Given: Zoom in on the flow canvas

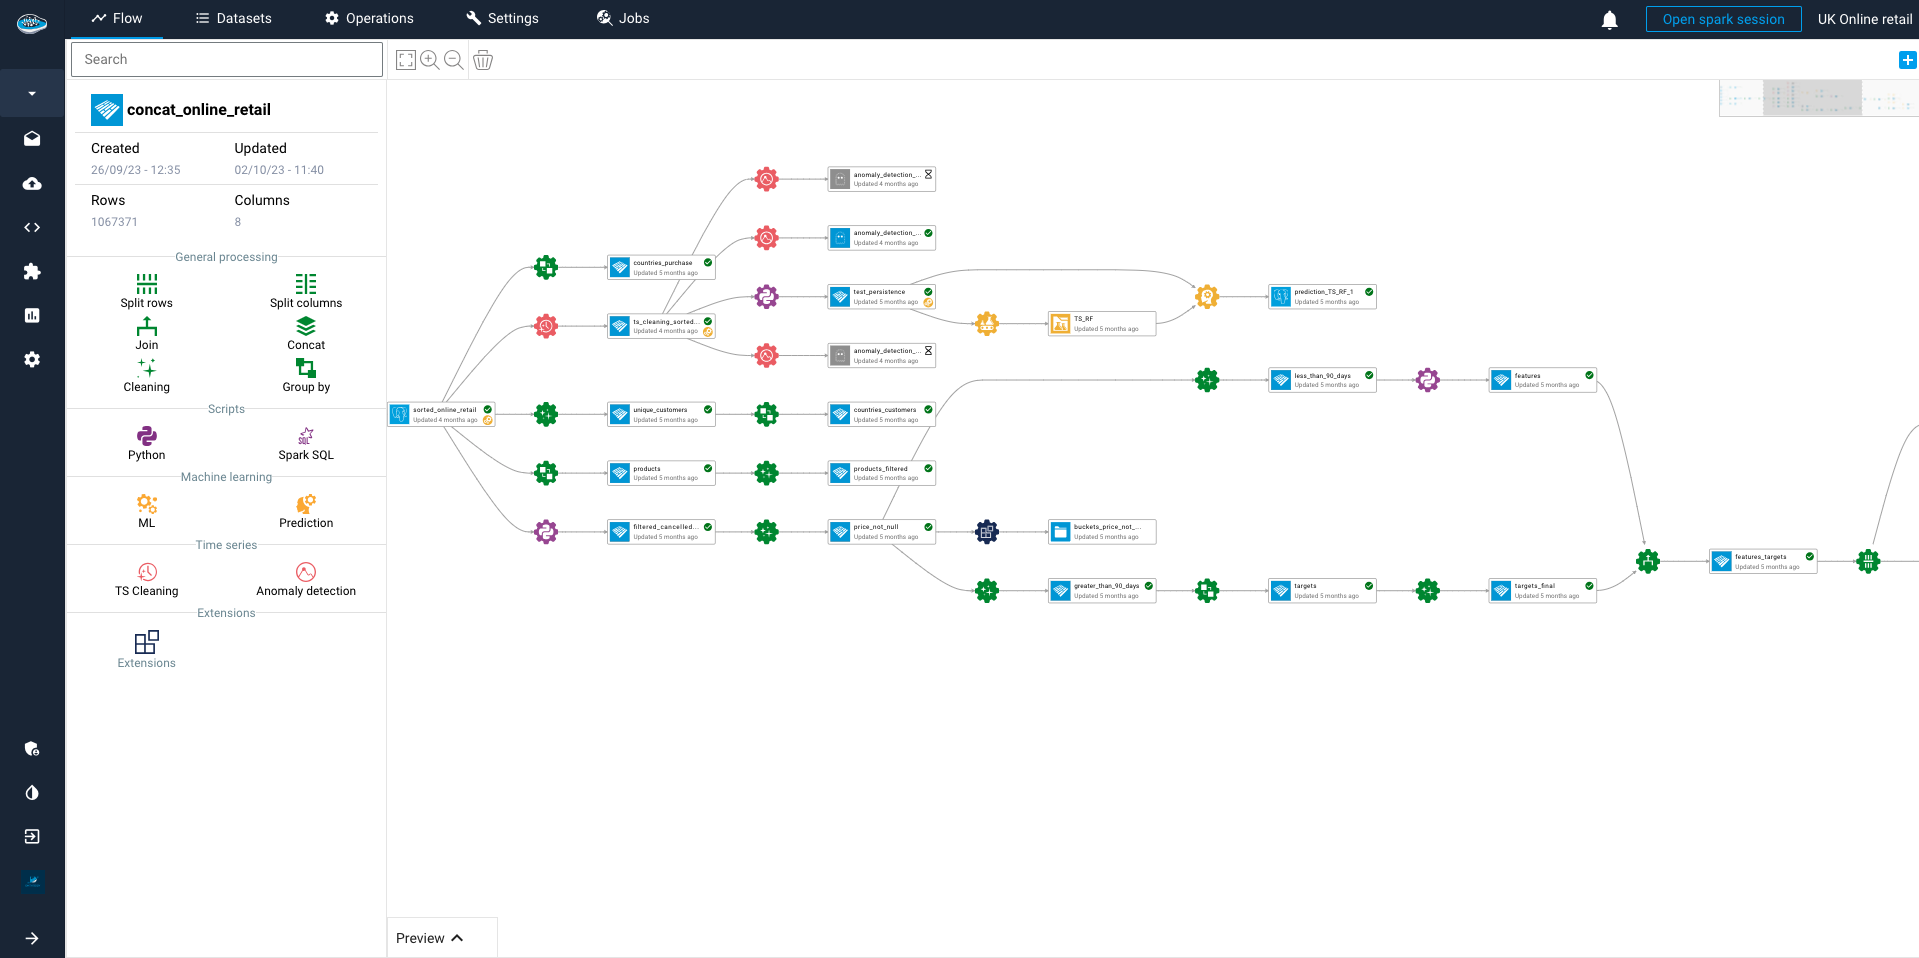Looking at the screenshot, I should pos(430,60).
